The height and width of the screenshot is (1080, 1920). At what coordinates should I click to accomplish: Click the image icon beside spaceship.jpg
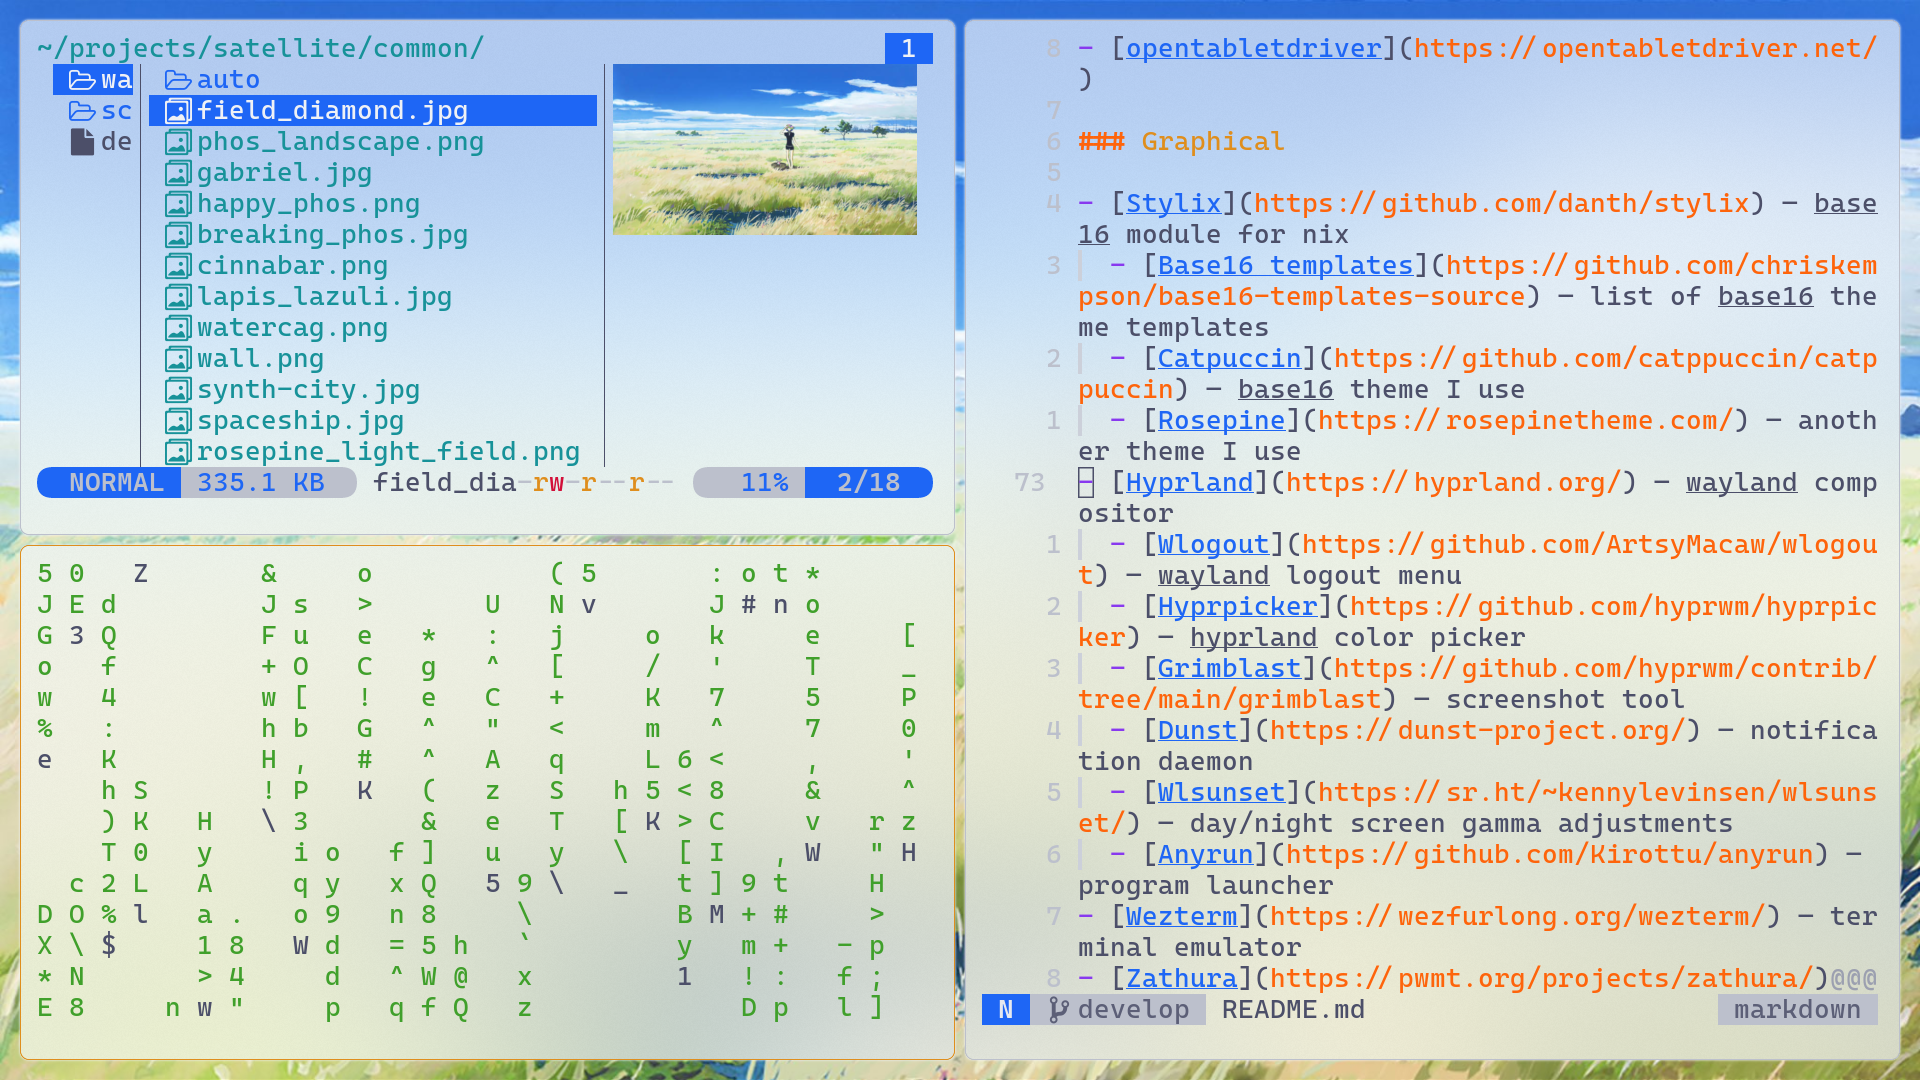coord(178,421)
